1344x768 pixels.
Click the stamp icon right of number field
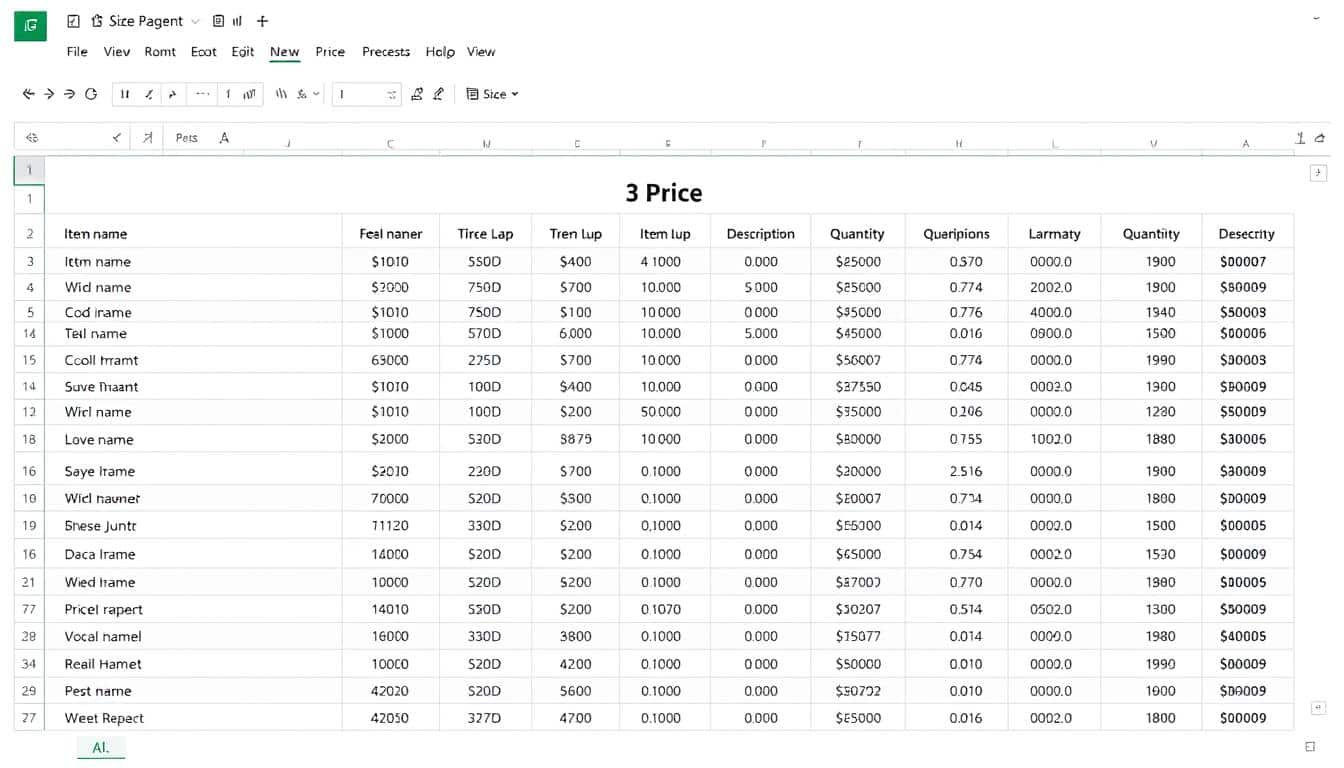[x=417, y=94]
